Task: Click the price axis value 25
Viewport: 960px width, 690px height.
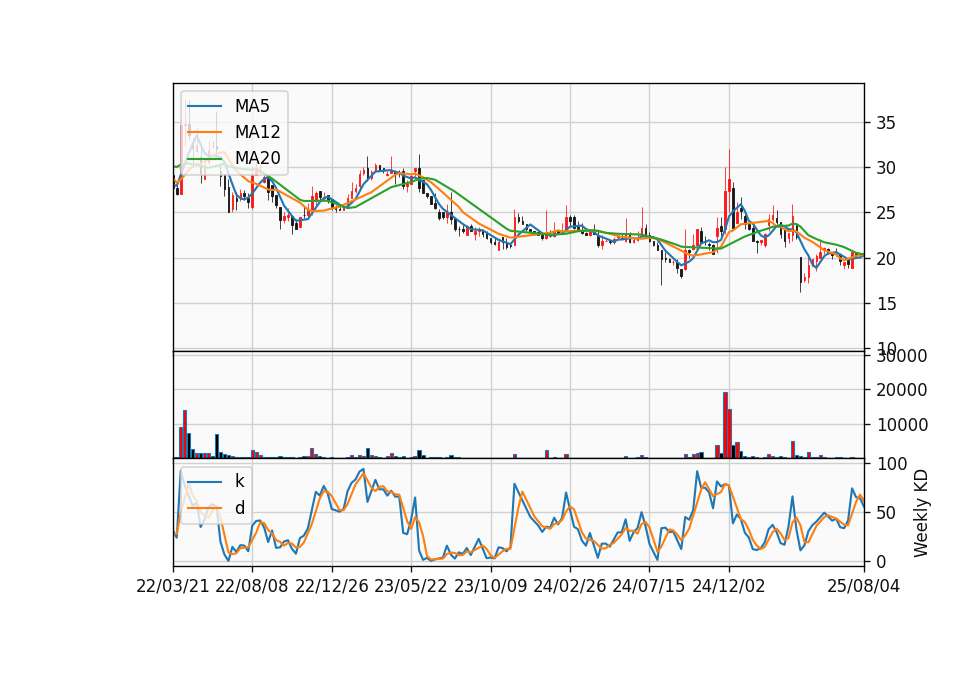Action: point(886,214)
